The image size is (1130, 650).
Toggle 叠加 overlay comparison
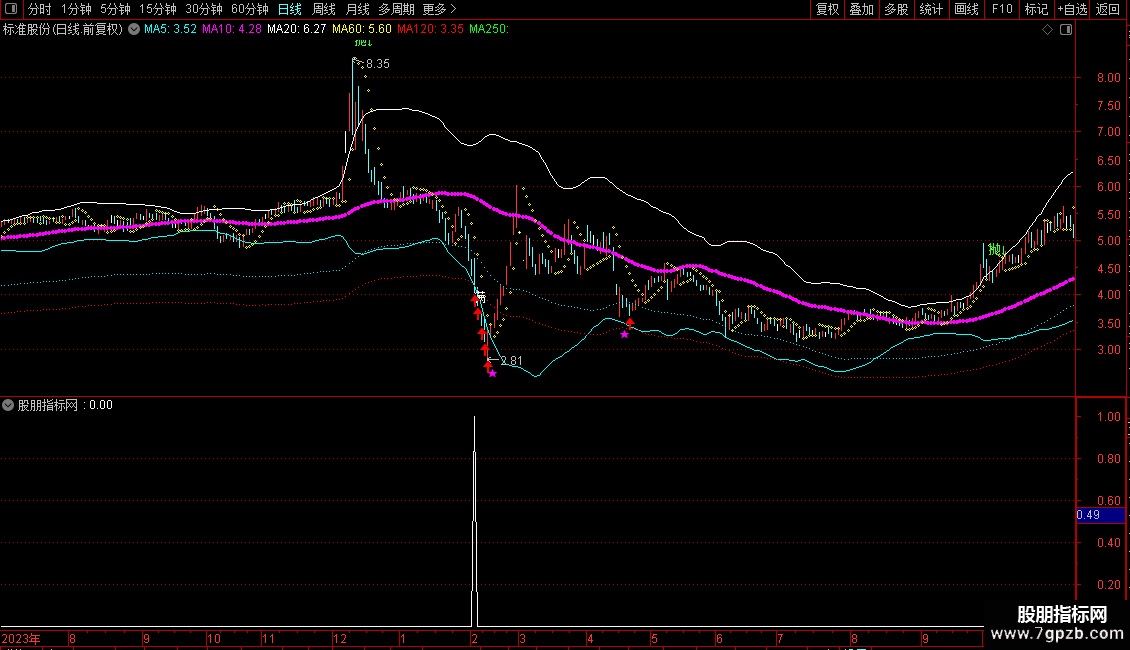pos(861,9)
